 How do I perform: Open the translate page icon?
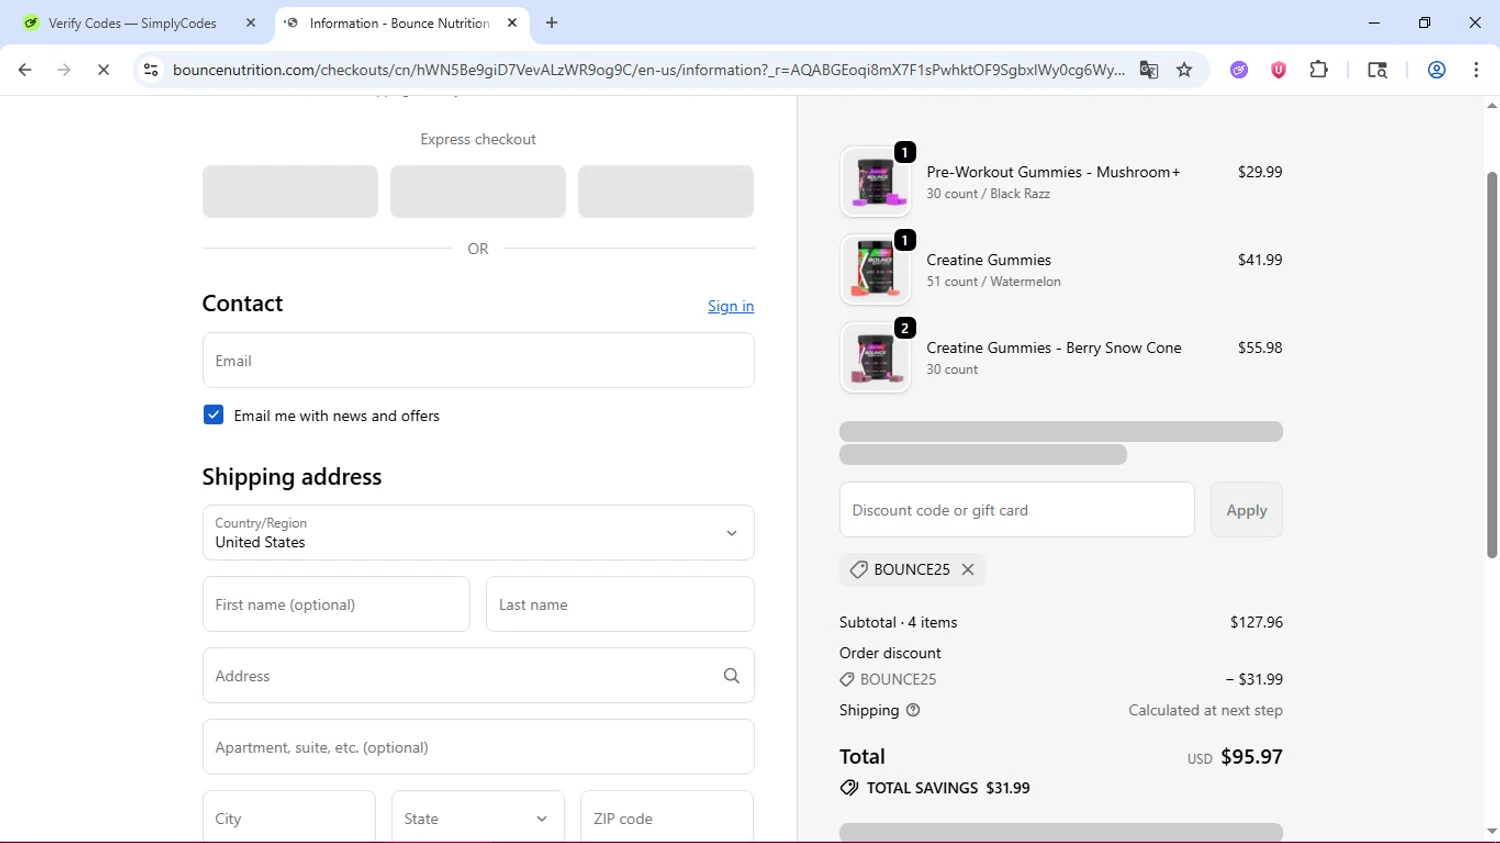(x=1148, y=70)
